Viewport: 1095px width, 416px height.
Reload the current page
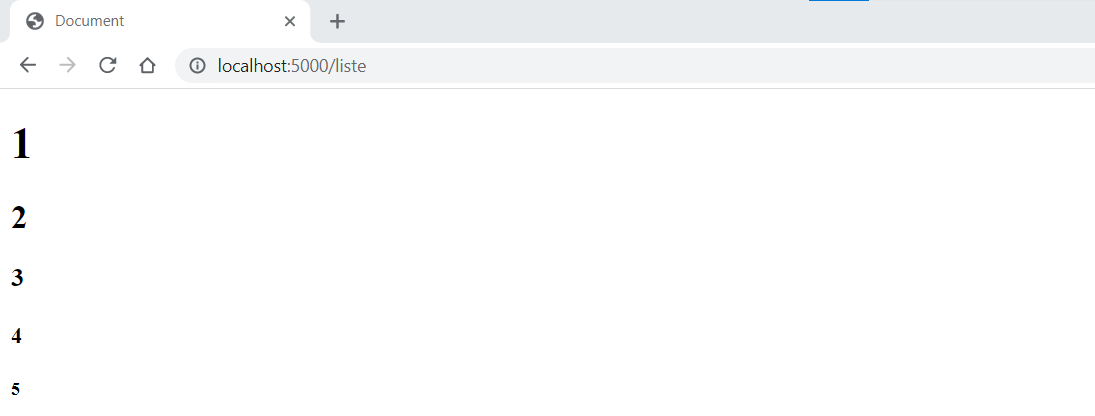click(108, 66)
